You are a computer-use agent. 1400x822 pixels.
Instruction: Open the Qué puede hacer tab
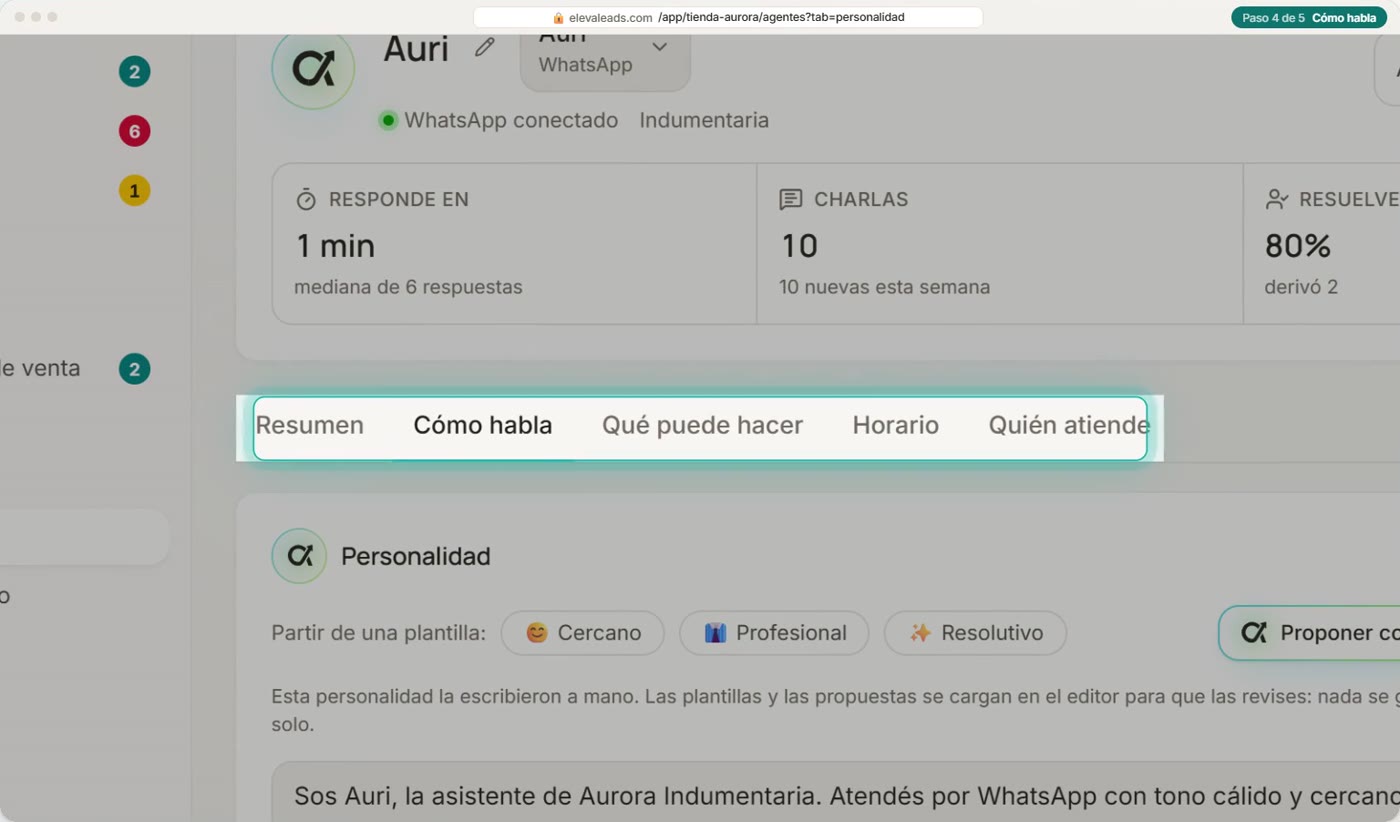(702, 425)
